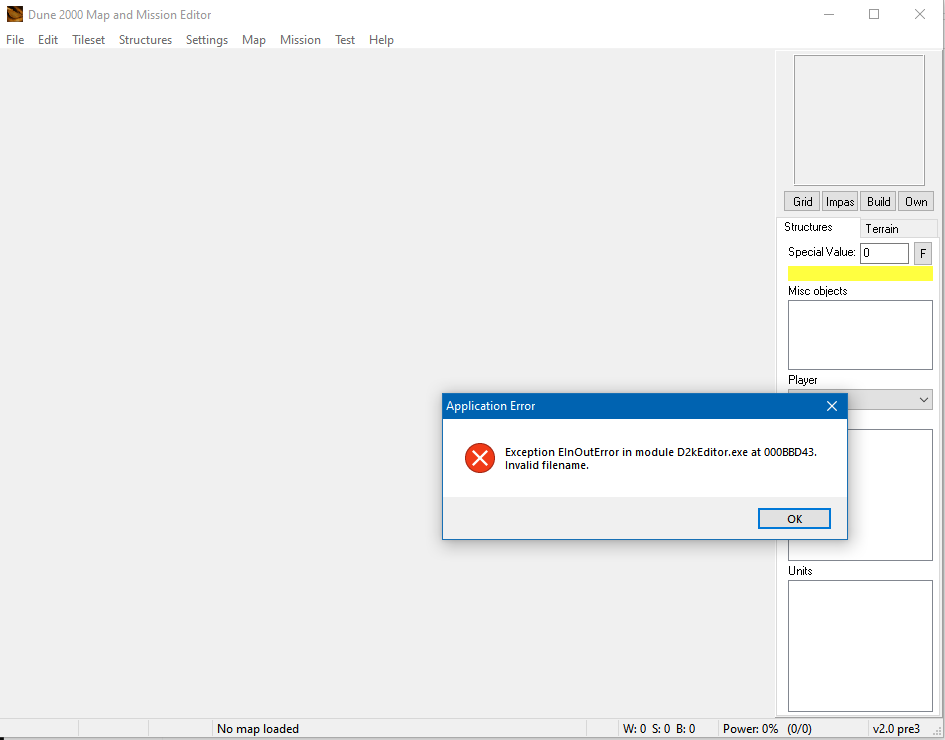The height and width of the screenshot is (740, 945).
Task: Click OK in the Application Error dialog
Action: (794, 519)
